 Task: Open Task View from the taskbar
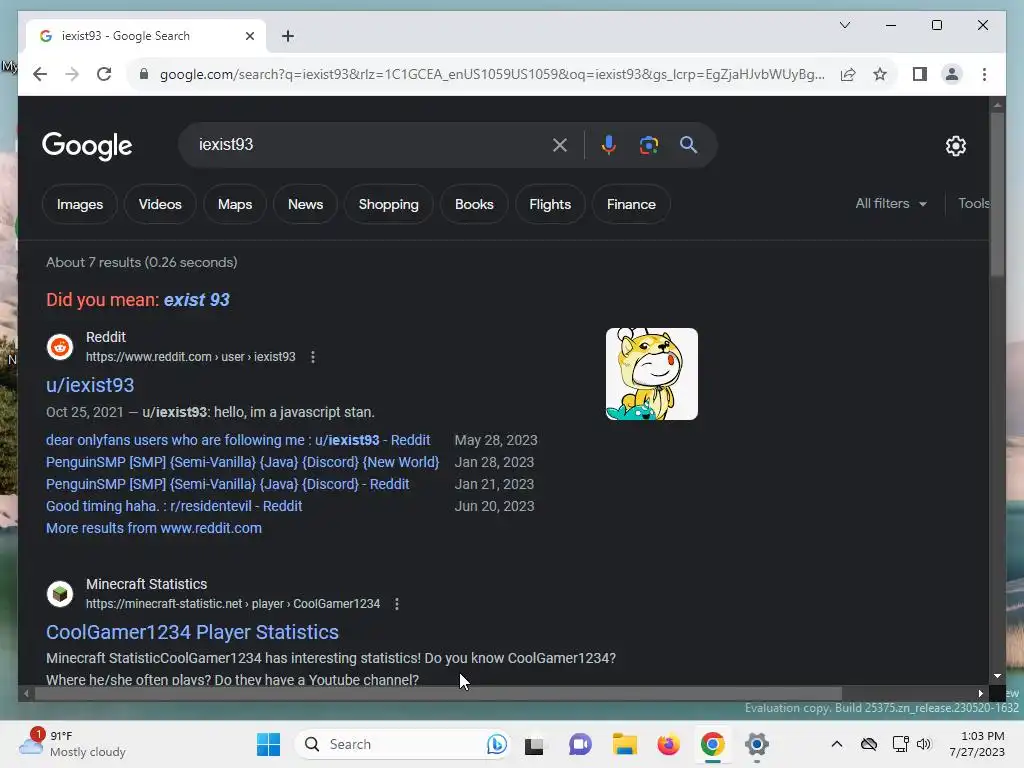[534, 744]
